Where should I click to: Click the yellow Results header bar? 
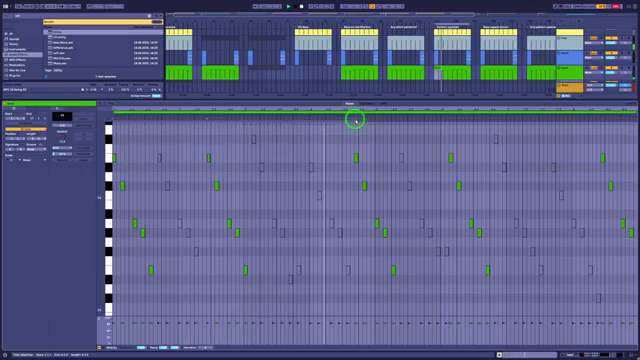pyautogui.click(x=103, y=22)
